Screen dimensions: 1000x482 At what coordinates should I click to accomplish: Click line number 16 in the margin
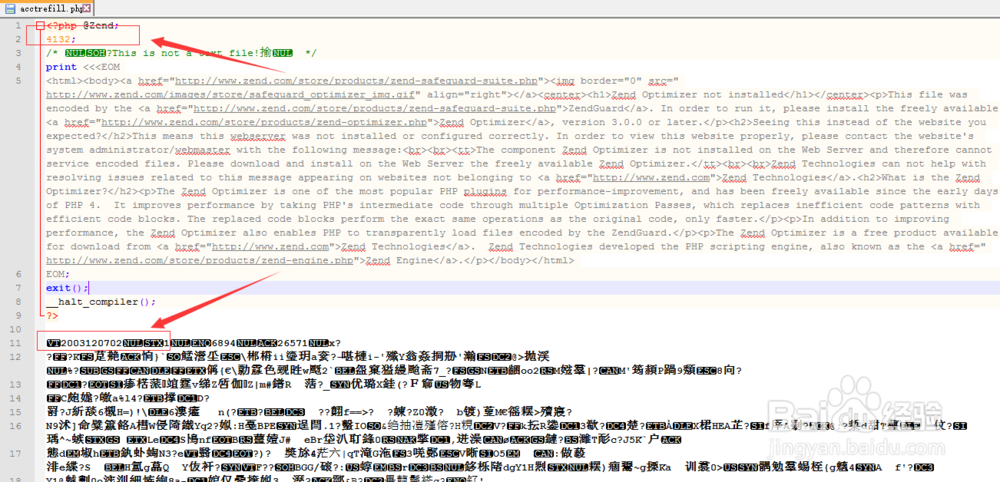click(17, 425)
